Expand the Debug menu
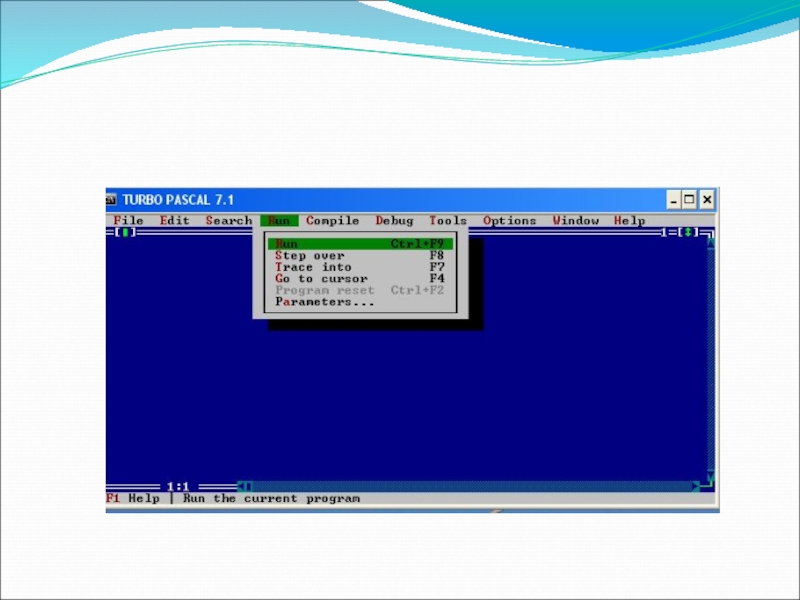This screenshot has width=800, height=600. tap(394, 221)
